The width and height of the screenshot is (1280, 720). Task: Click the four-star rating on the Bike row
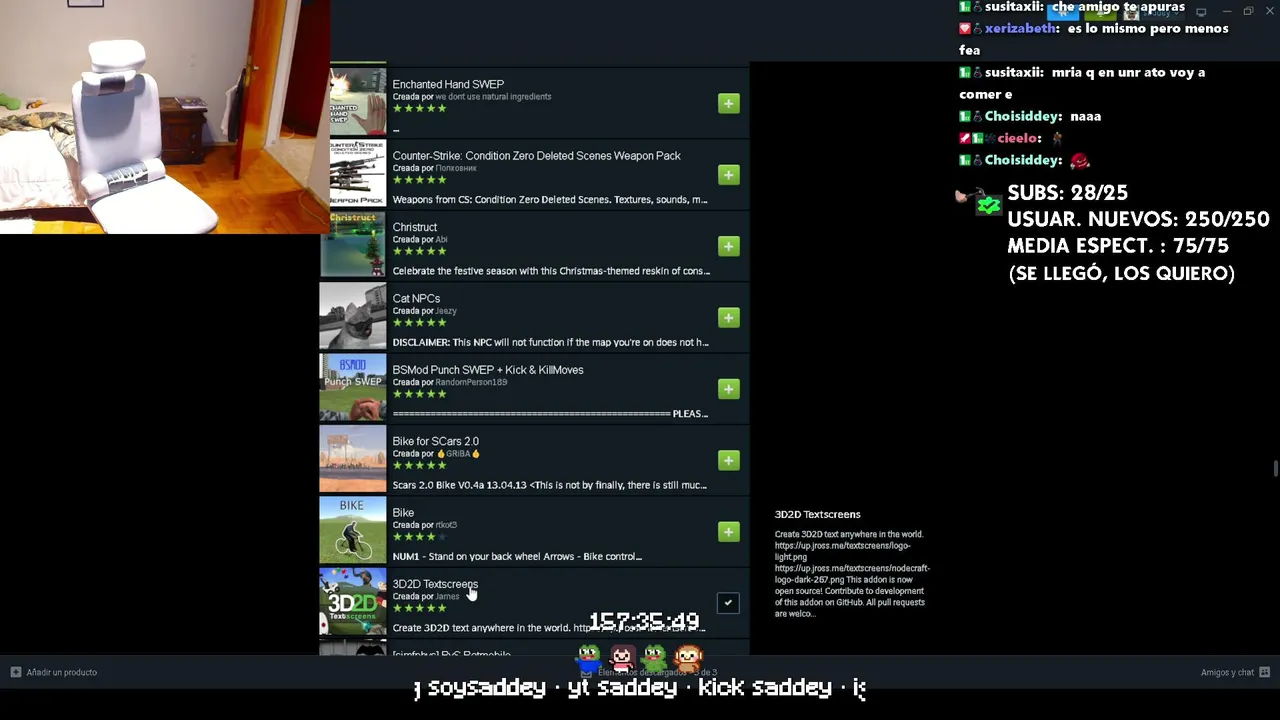tap(420, 537)
